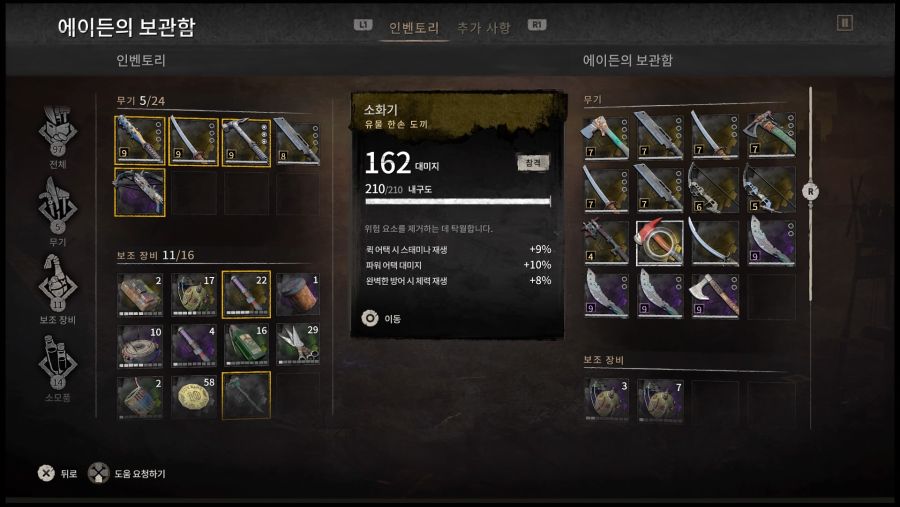Select the gold coin item with count 58

click(193, 396)
